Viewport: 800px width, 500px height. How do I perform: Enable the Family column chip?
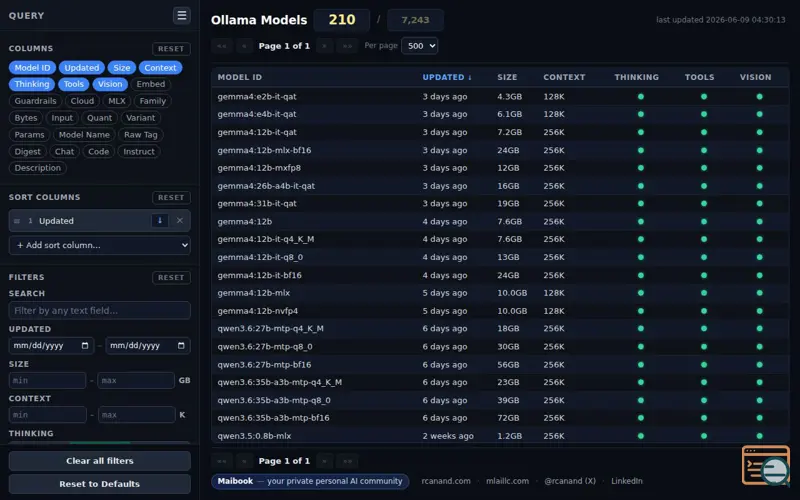coord(153,101)
